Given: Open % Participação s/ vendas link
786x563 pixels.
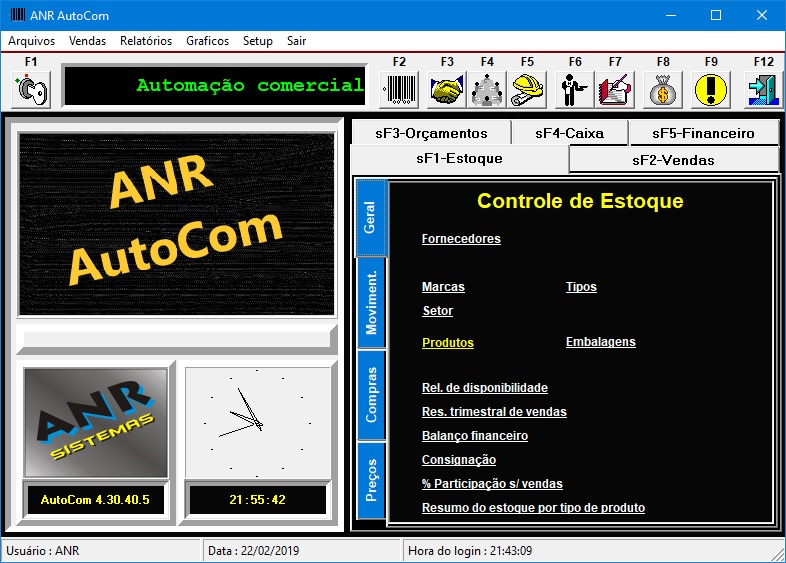Looking at the screenshot, I should [492, 484].
